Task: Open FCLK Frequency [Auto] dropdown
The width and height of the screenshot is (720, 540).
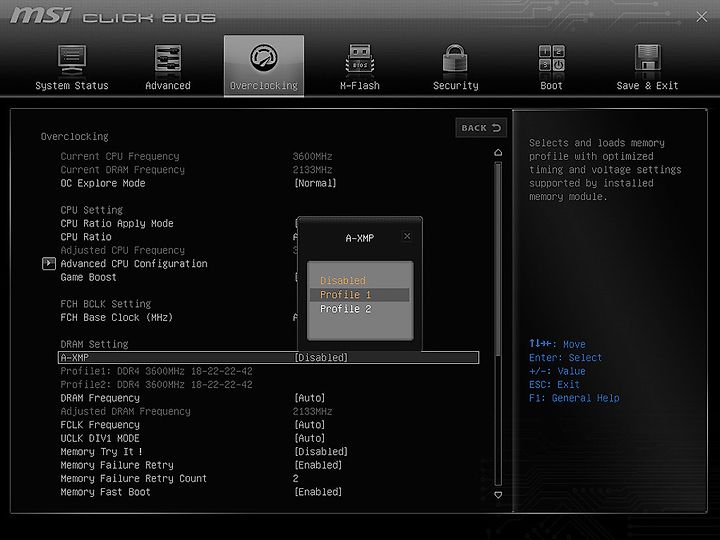Action: 309,425
